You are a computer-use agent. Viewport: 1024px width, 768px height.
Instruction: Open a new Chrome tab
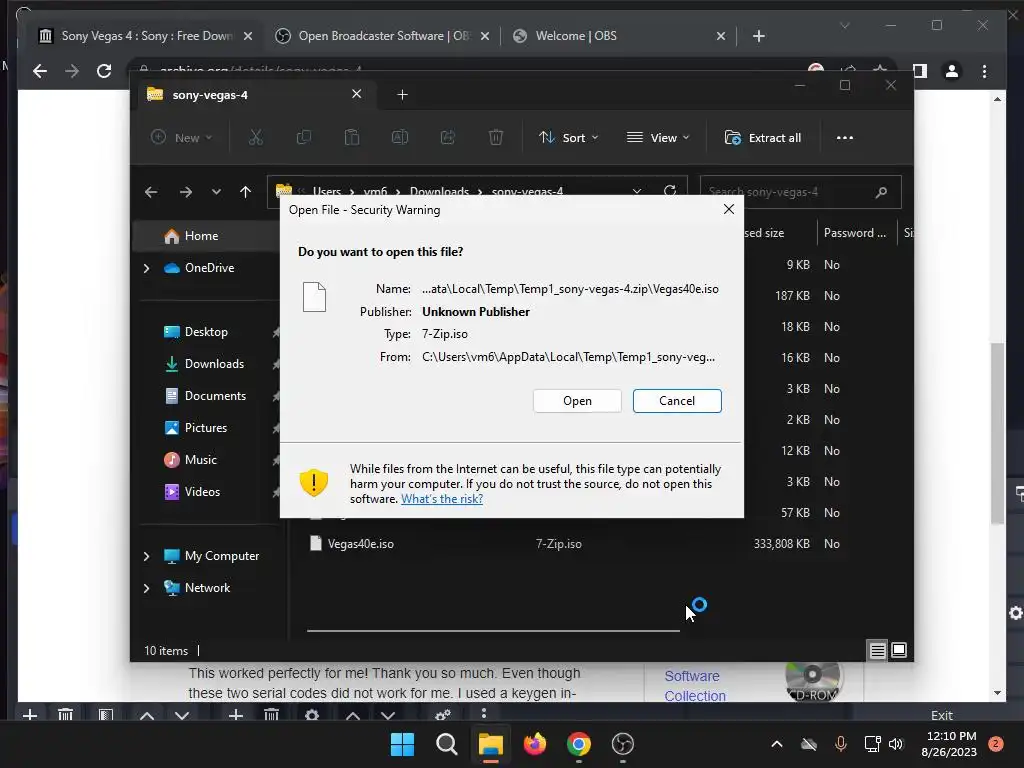coord(758,36)
